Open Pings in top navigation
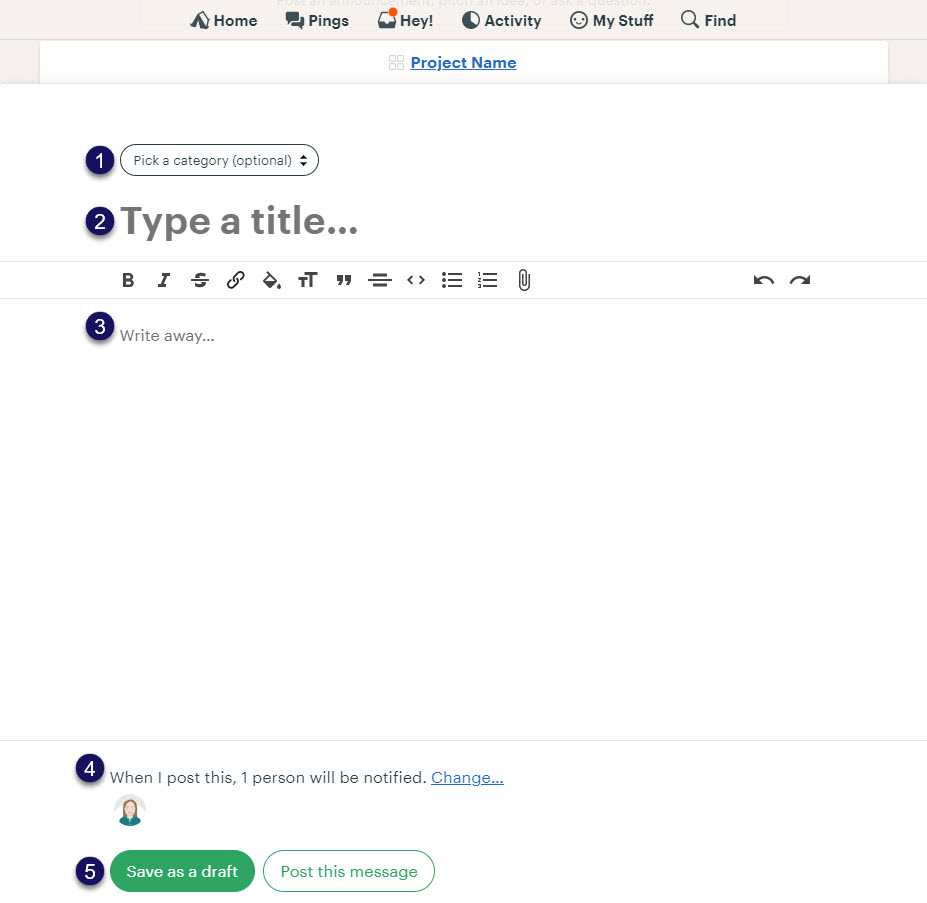 click(317, 20)
